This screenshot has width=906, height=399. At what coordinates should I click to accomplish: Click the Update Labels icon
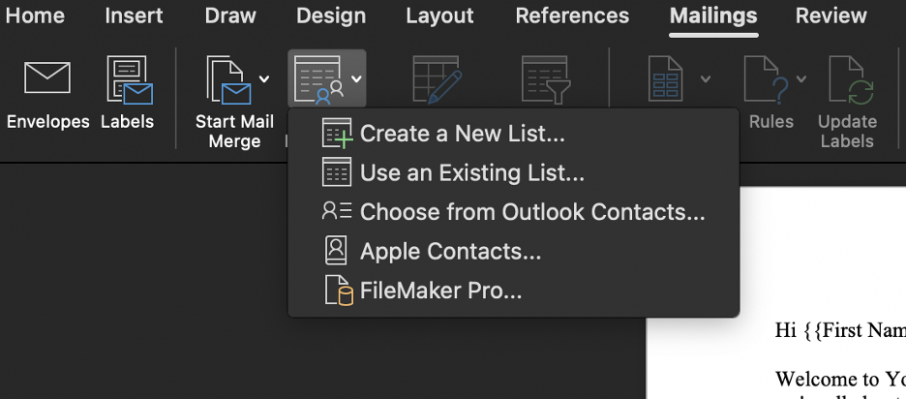coord(851,80)
